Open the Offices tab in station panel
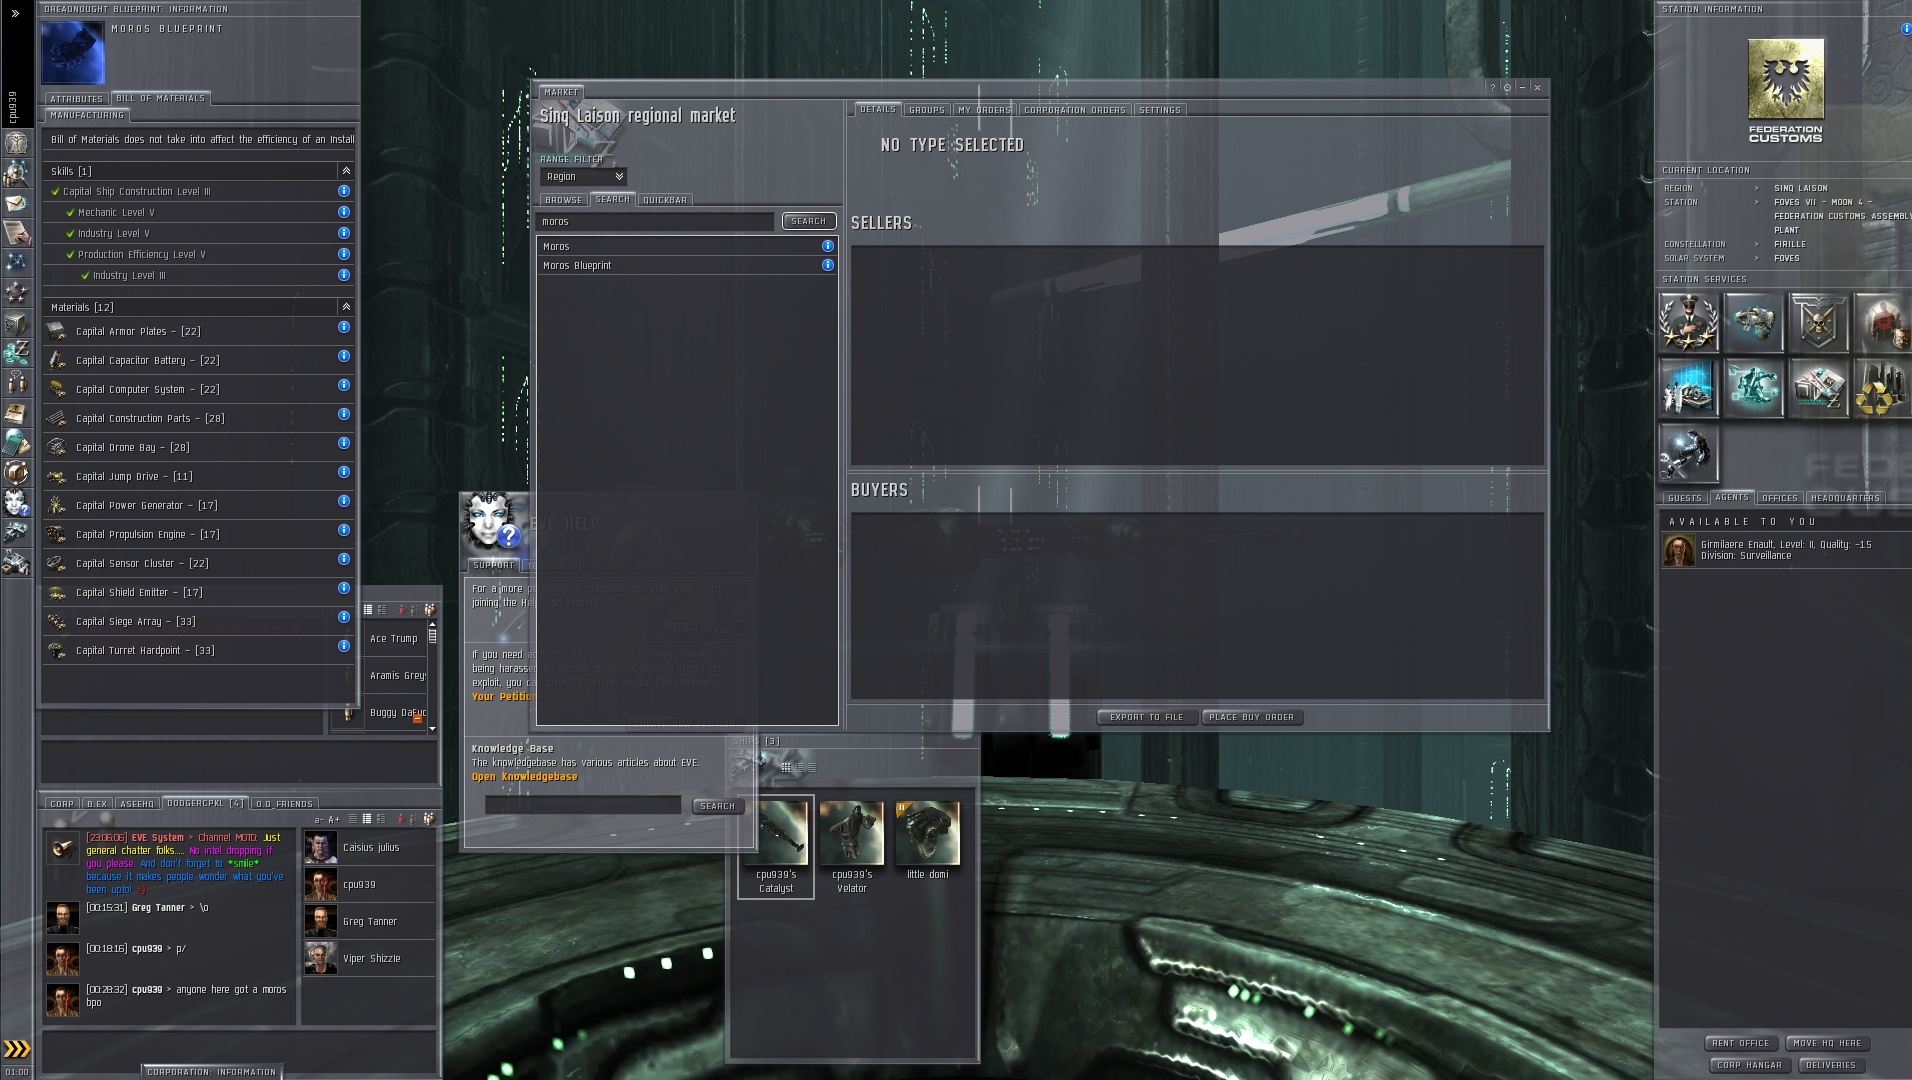This screenshot has height=1080, width=1912. (x=1780, y=498)
